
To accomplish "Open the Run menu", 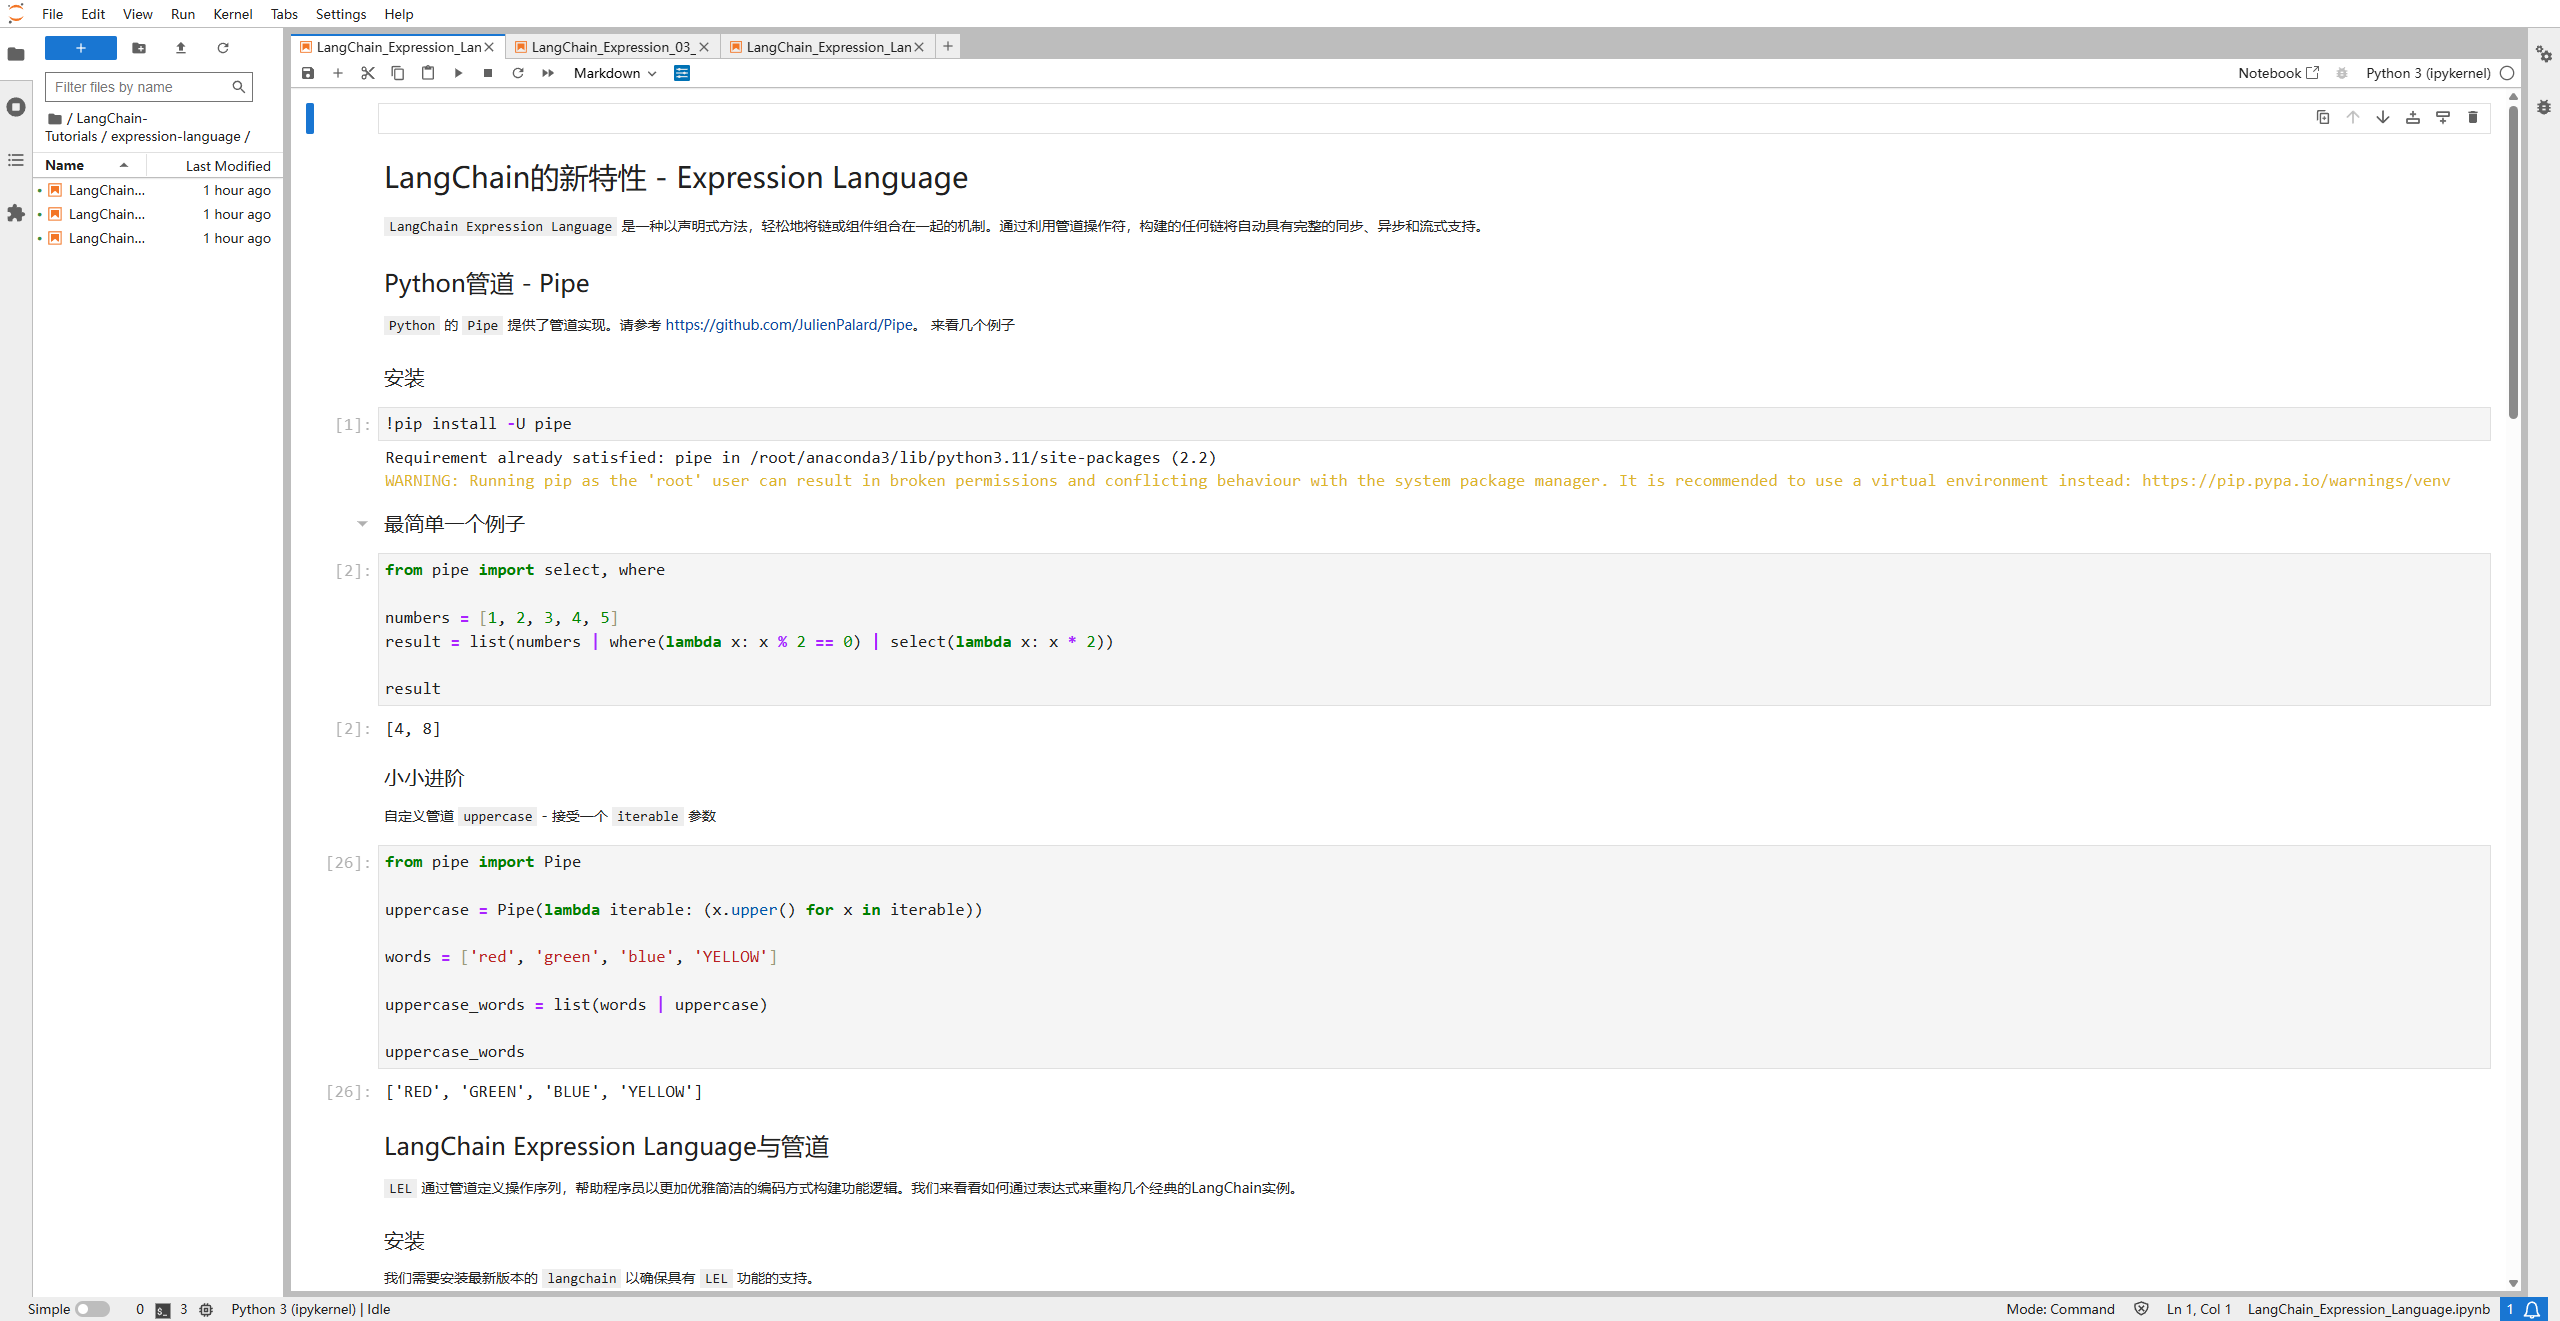I will click(x=183, y=14).
